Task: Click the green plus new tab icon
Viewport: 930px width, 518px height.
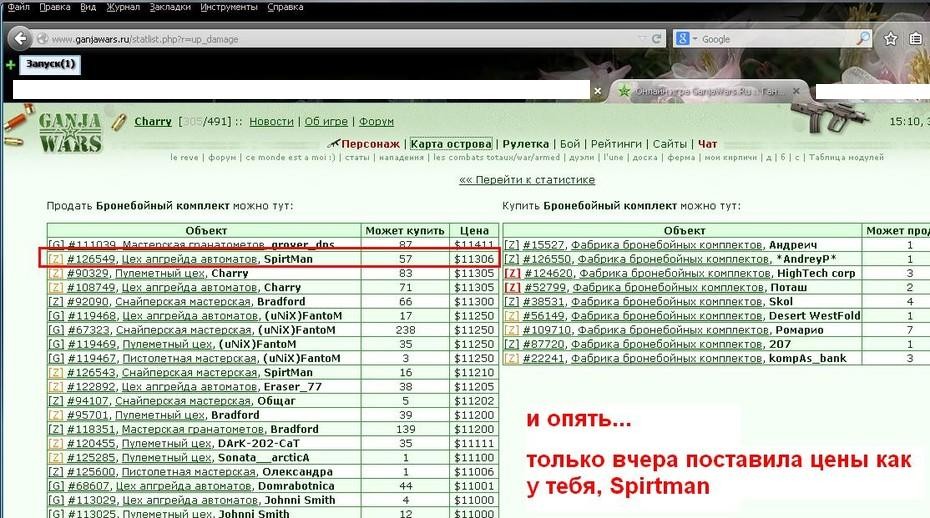Action: (10, 65)
